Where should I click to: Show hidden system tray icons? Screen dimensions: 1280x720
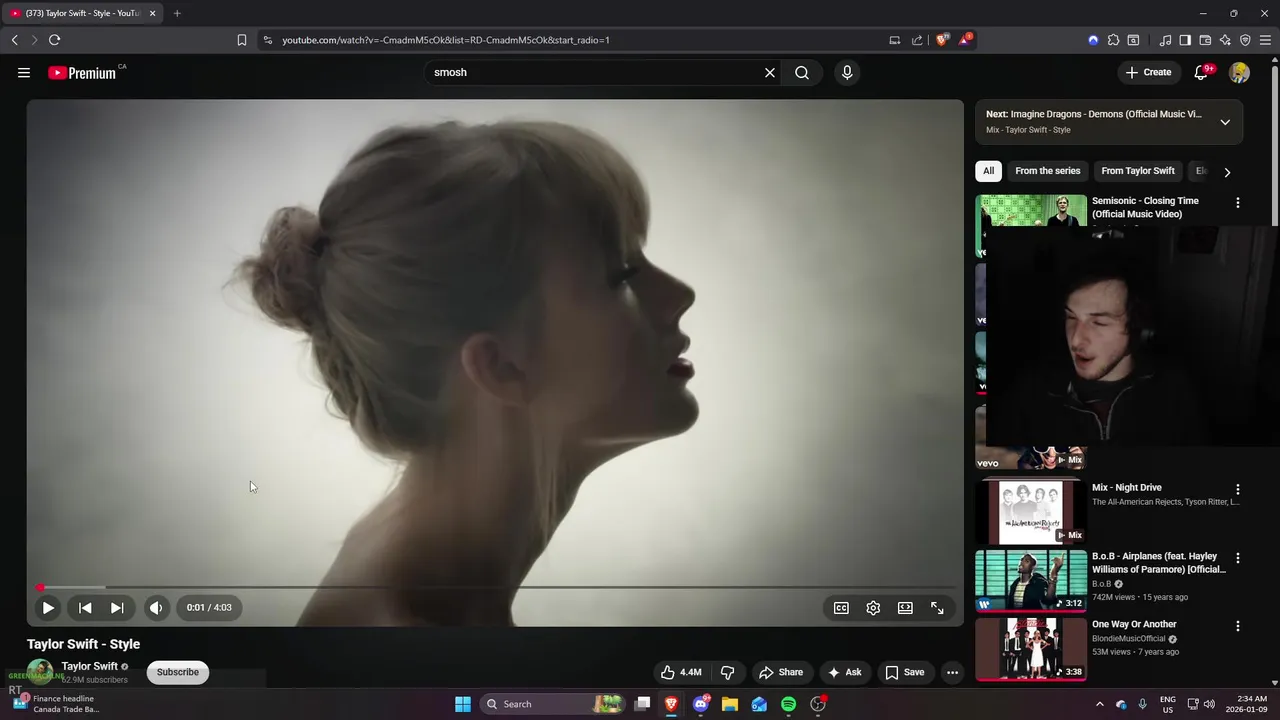(1099, 704)
